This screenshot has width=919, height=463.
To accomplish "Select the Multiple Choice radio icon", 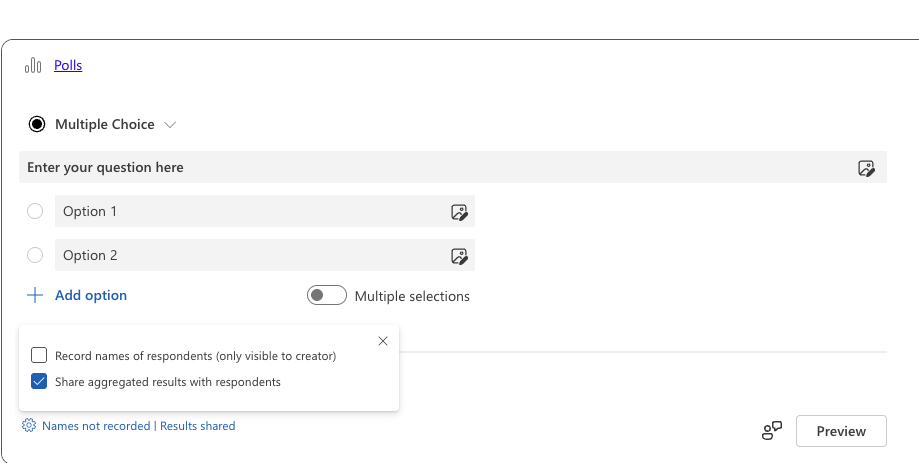I will [37, 124].
